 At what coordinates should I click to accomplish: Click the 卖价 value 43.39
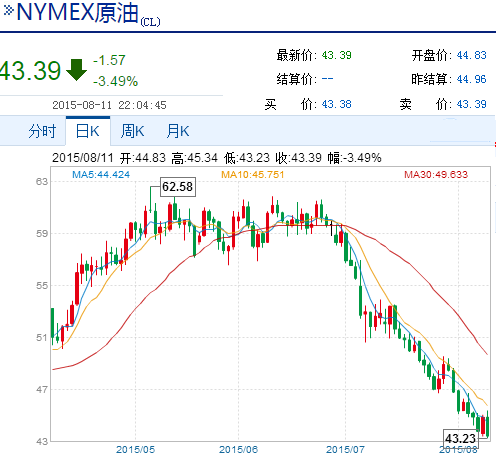click(x=471, y=104)
